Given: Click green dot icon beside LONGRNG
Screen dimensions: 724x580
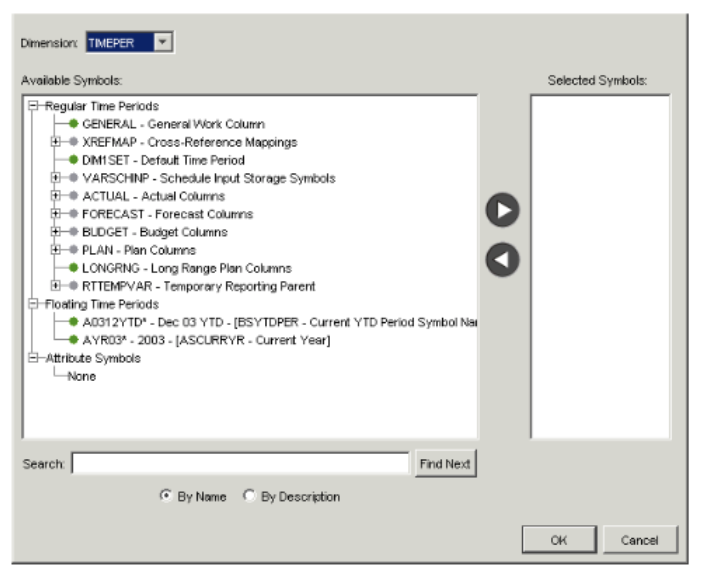Looking at the screenshot, I should [74, 268].
